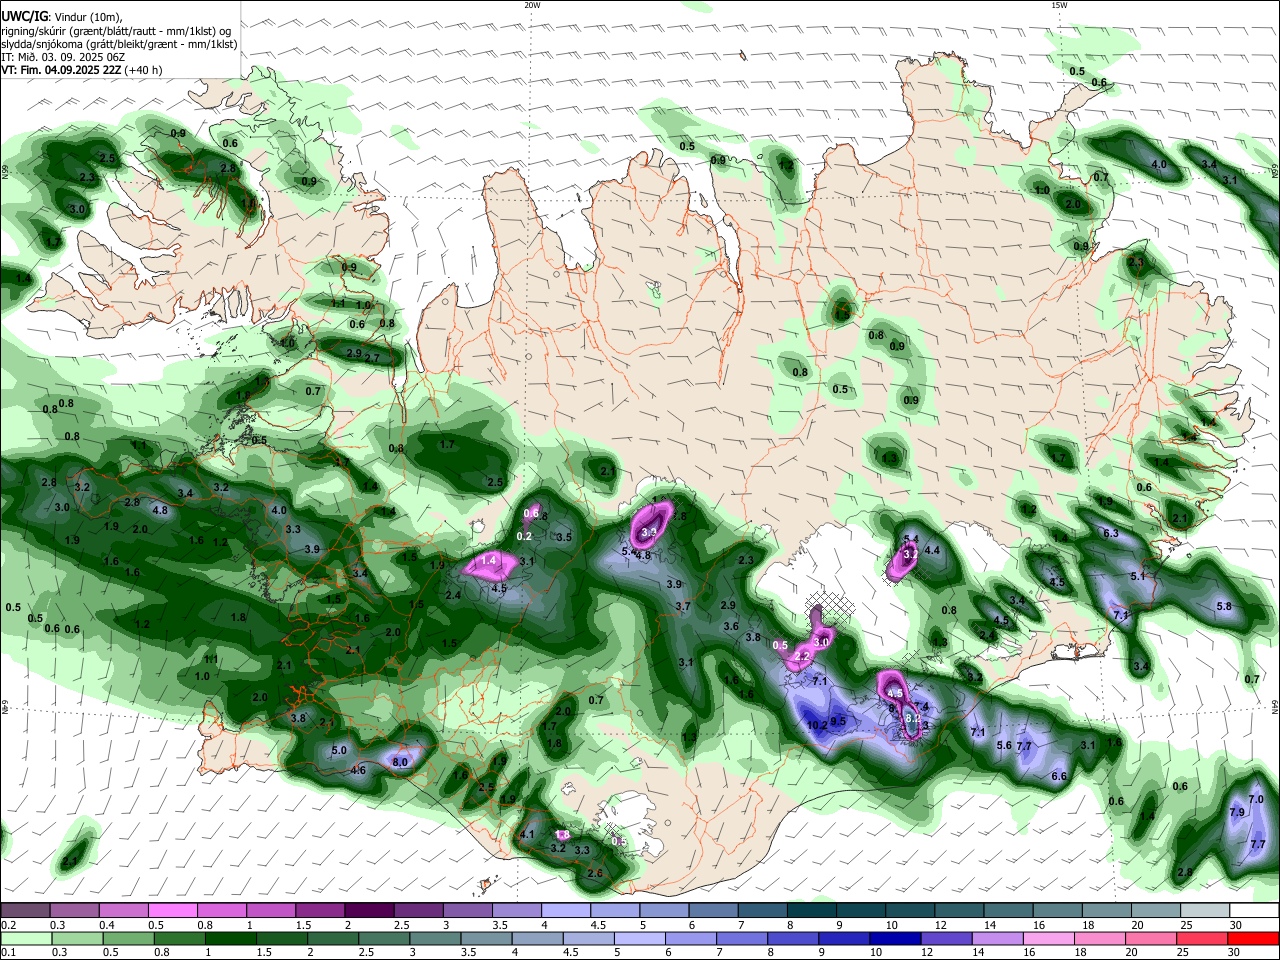Image resolution: width=1280 pixels, height=960 pixels.
Task: Pick the darkest green rain swatch labeled 1
Action: click(231, 938)
